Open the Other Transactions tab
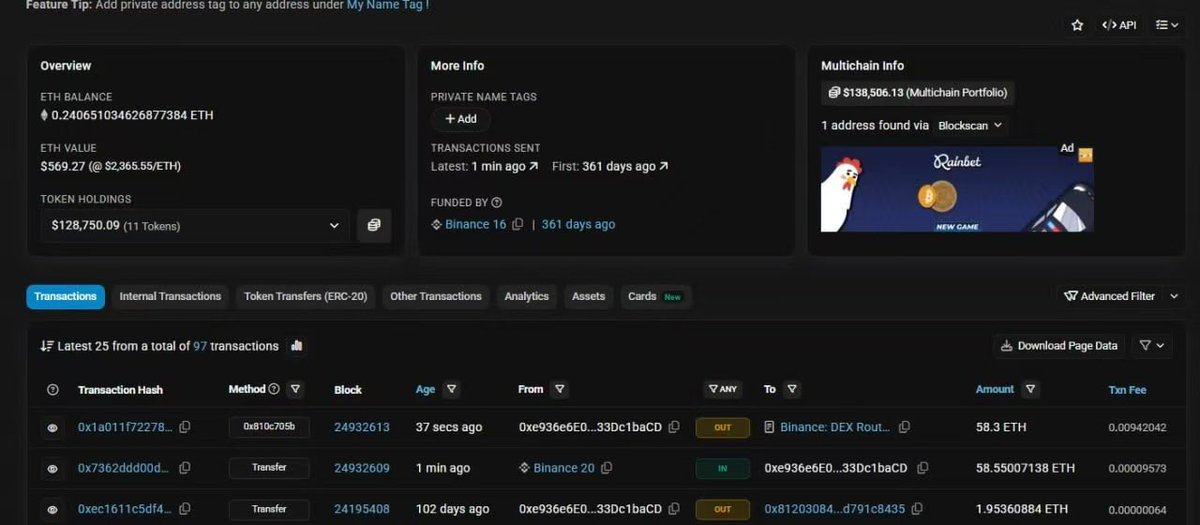This screenshot has height=525, width=1200. (x=436, y=297)
